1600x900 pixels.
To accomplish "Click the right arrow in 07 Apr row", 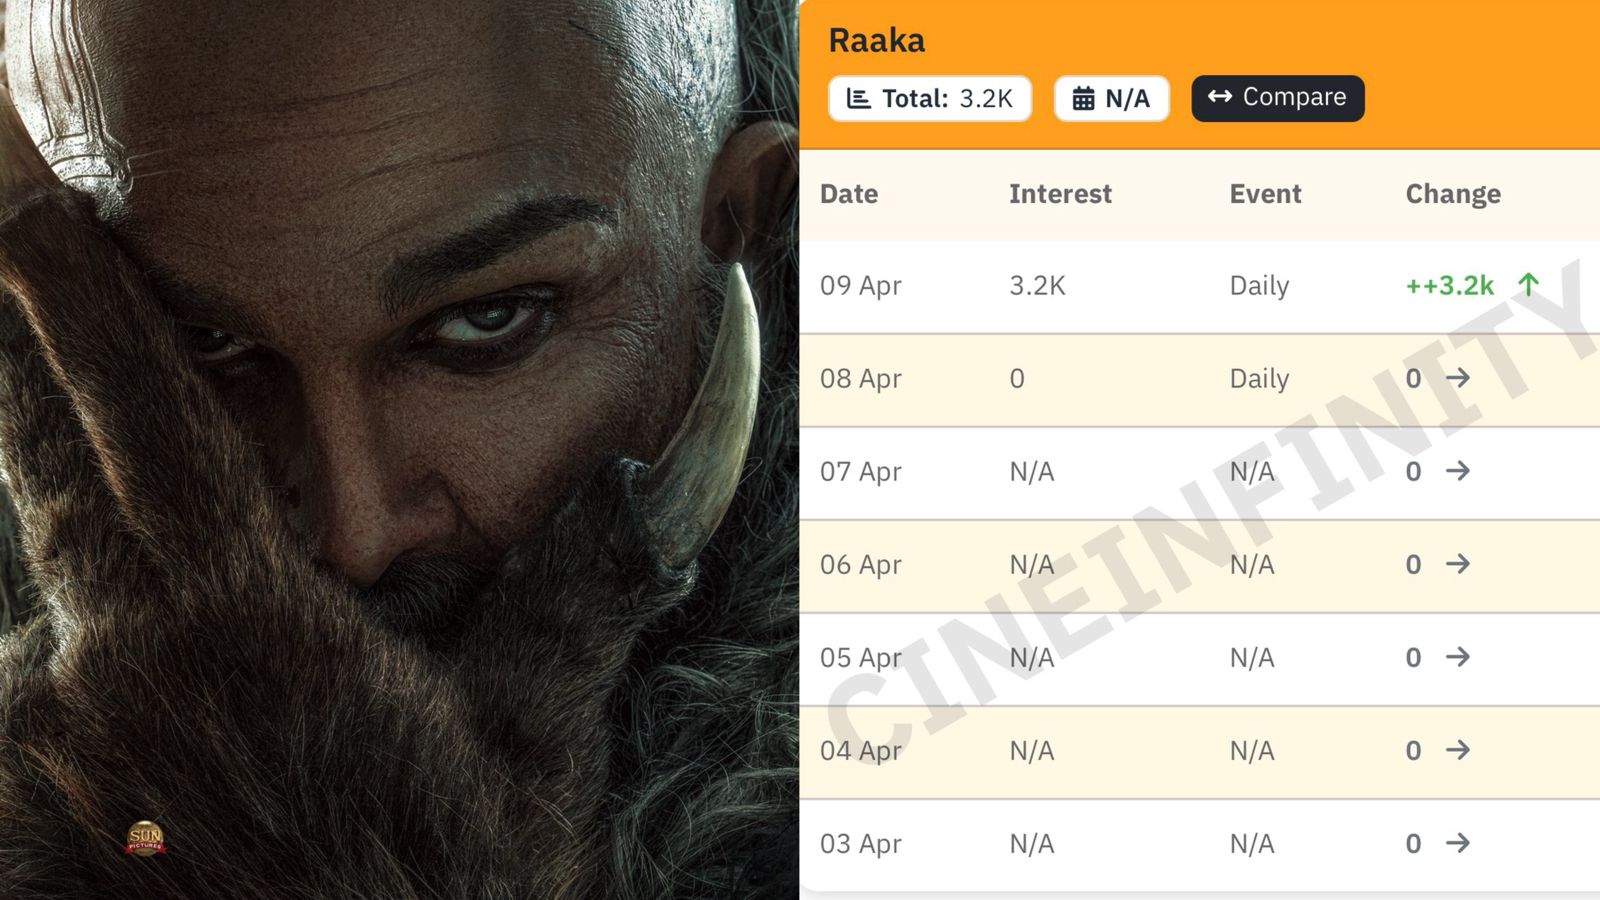I will point(1458,471).
